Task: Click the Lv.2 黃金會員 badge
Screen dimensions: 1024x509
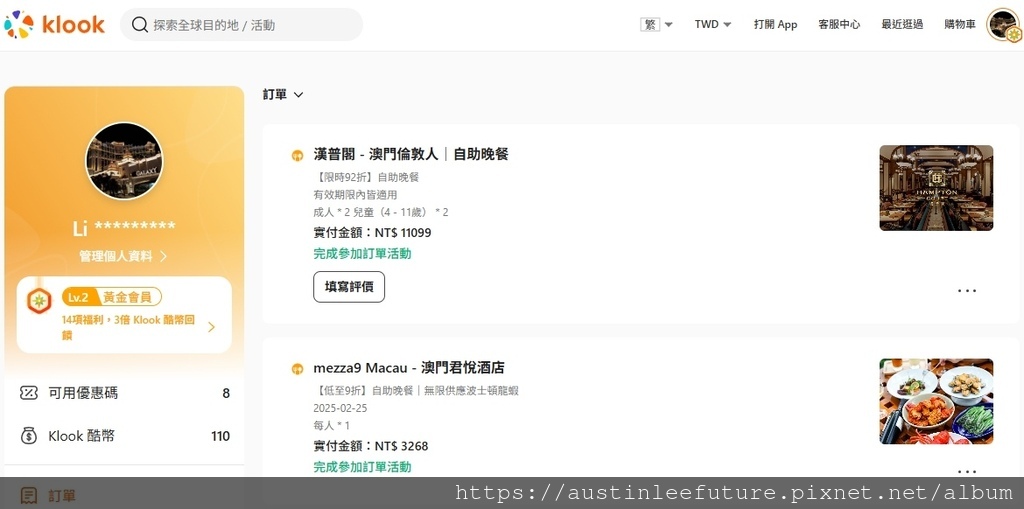Action: click(x=112, y=297)
